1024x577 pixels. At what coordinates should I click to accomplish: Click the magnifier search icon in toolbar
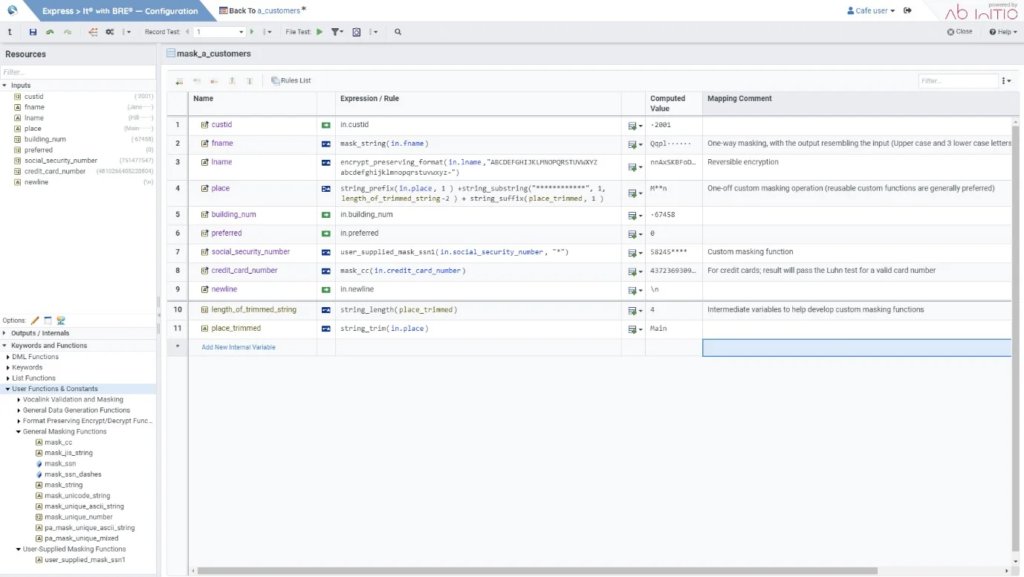[x=398, y=32]
